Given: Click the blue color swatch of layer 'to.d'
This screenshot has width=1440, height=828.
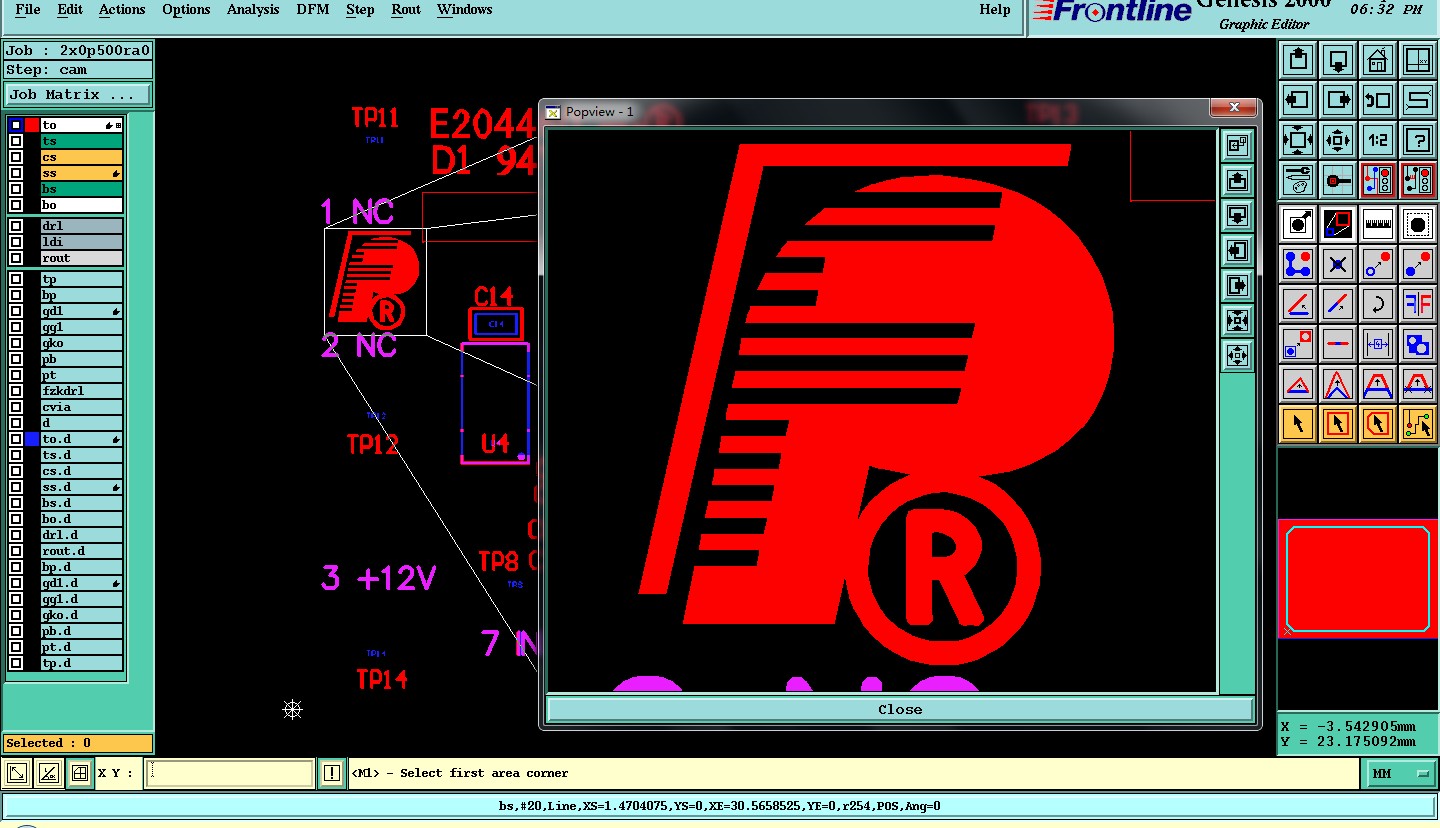Looking at the screenshot, I should click(x=32, y=439).
